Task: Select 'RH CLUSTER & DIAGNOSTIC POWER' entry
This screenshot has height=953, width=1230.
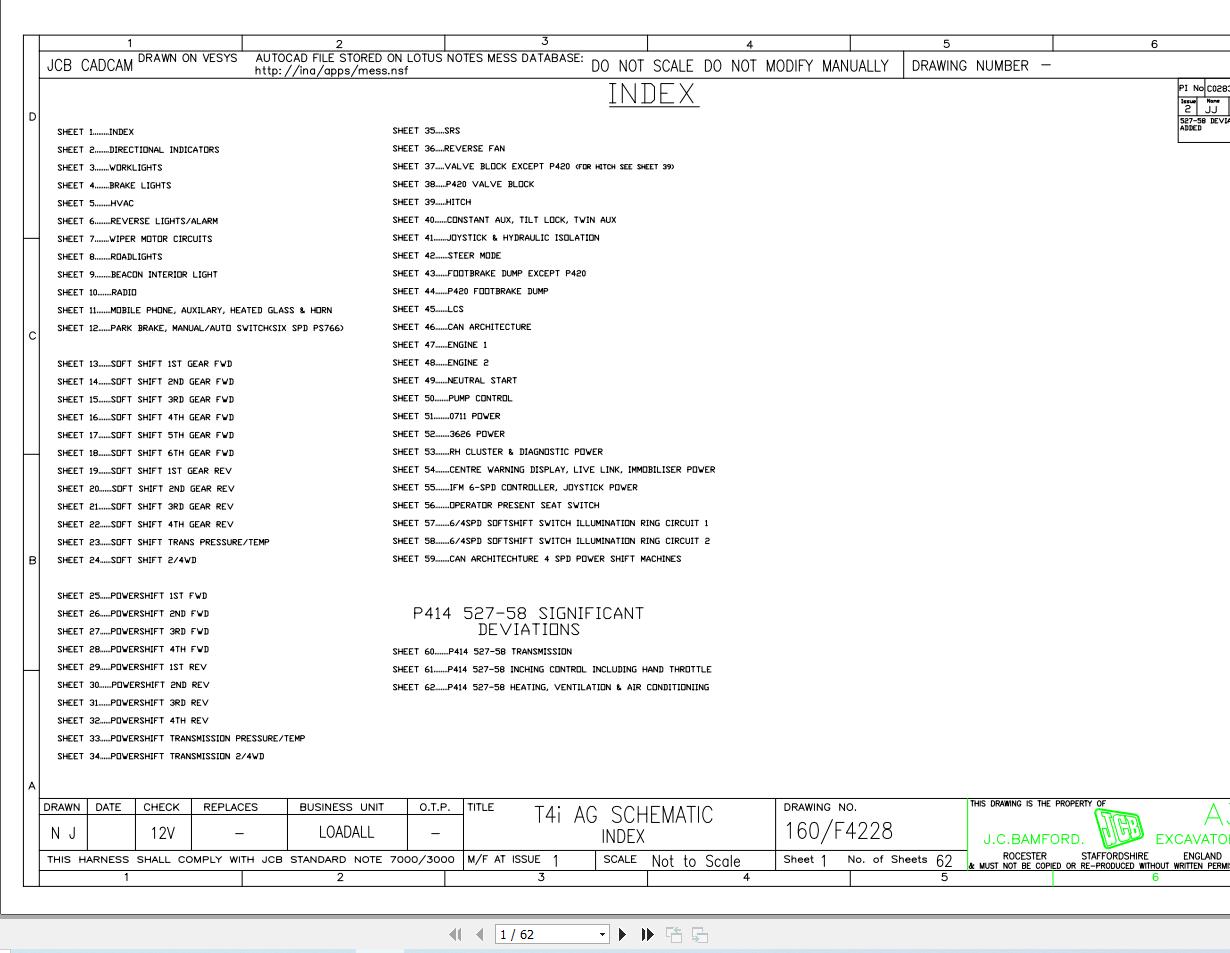Action: 498,452
